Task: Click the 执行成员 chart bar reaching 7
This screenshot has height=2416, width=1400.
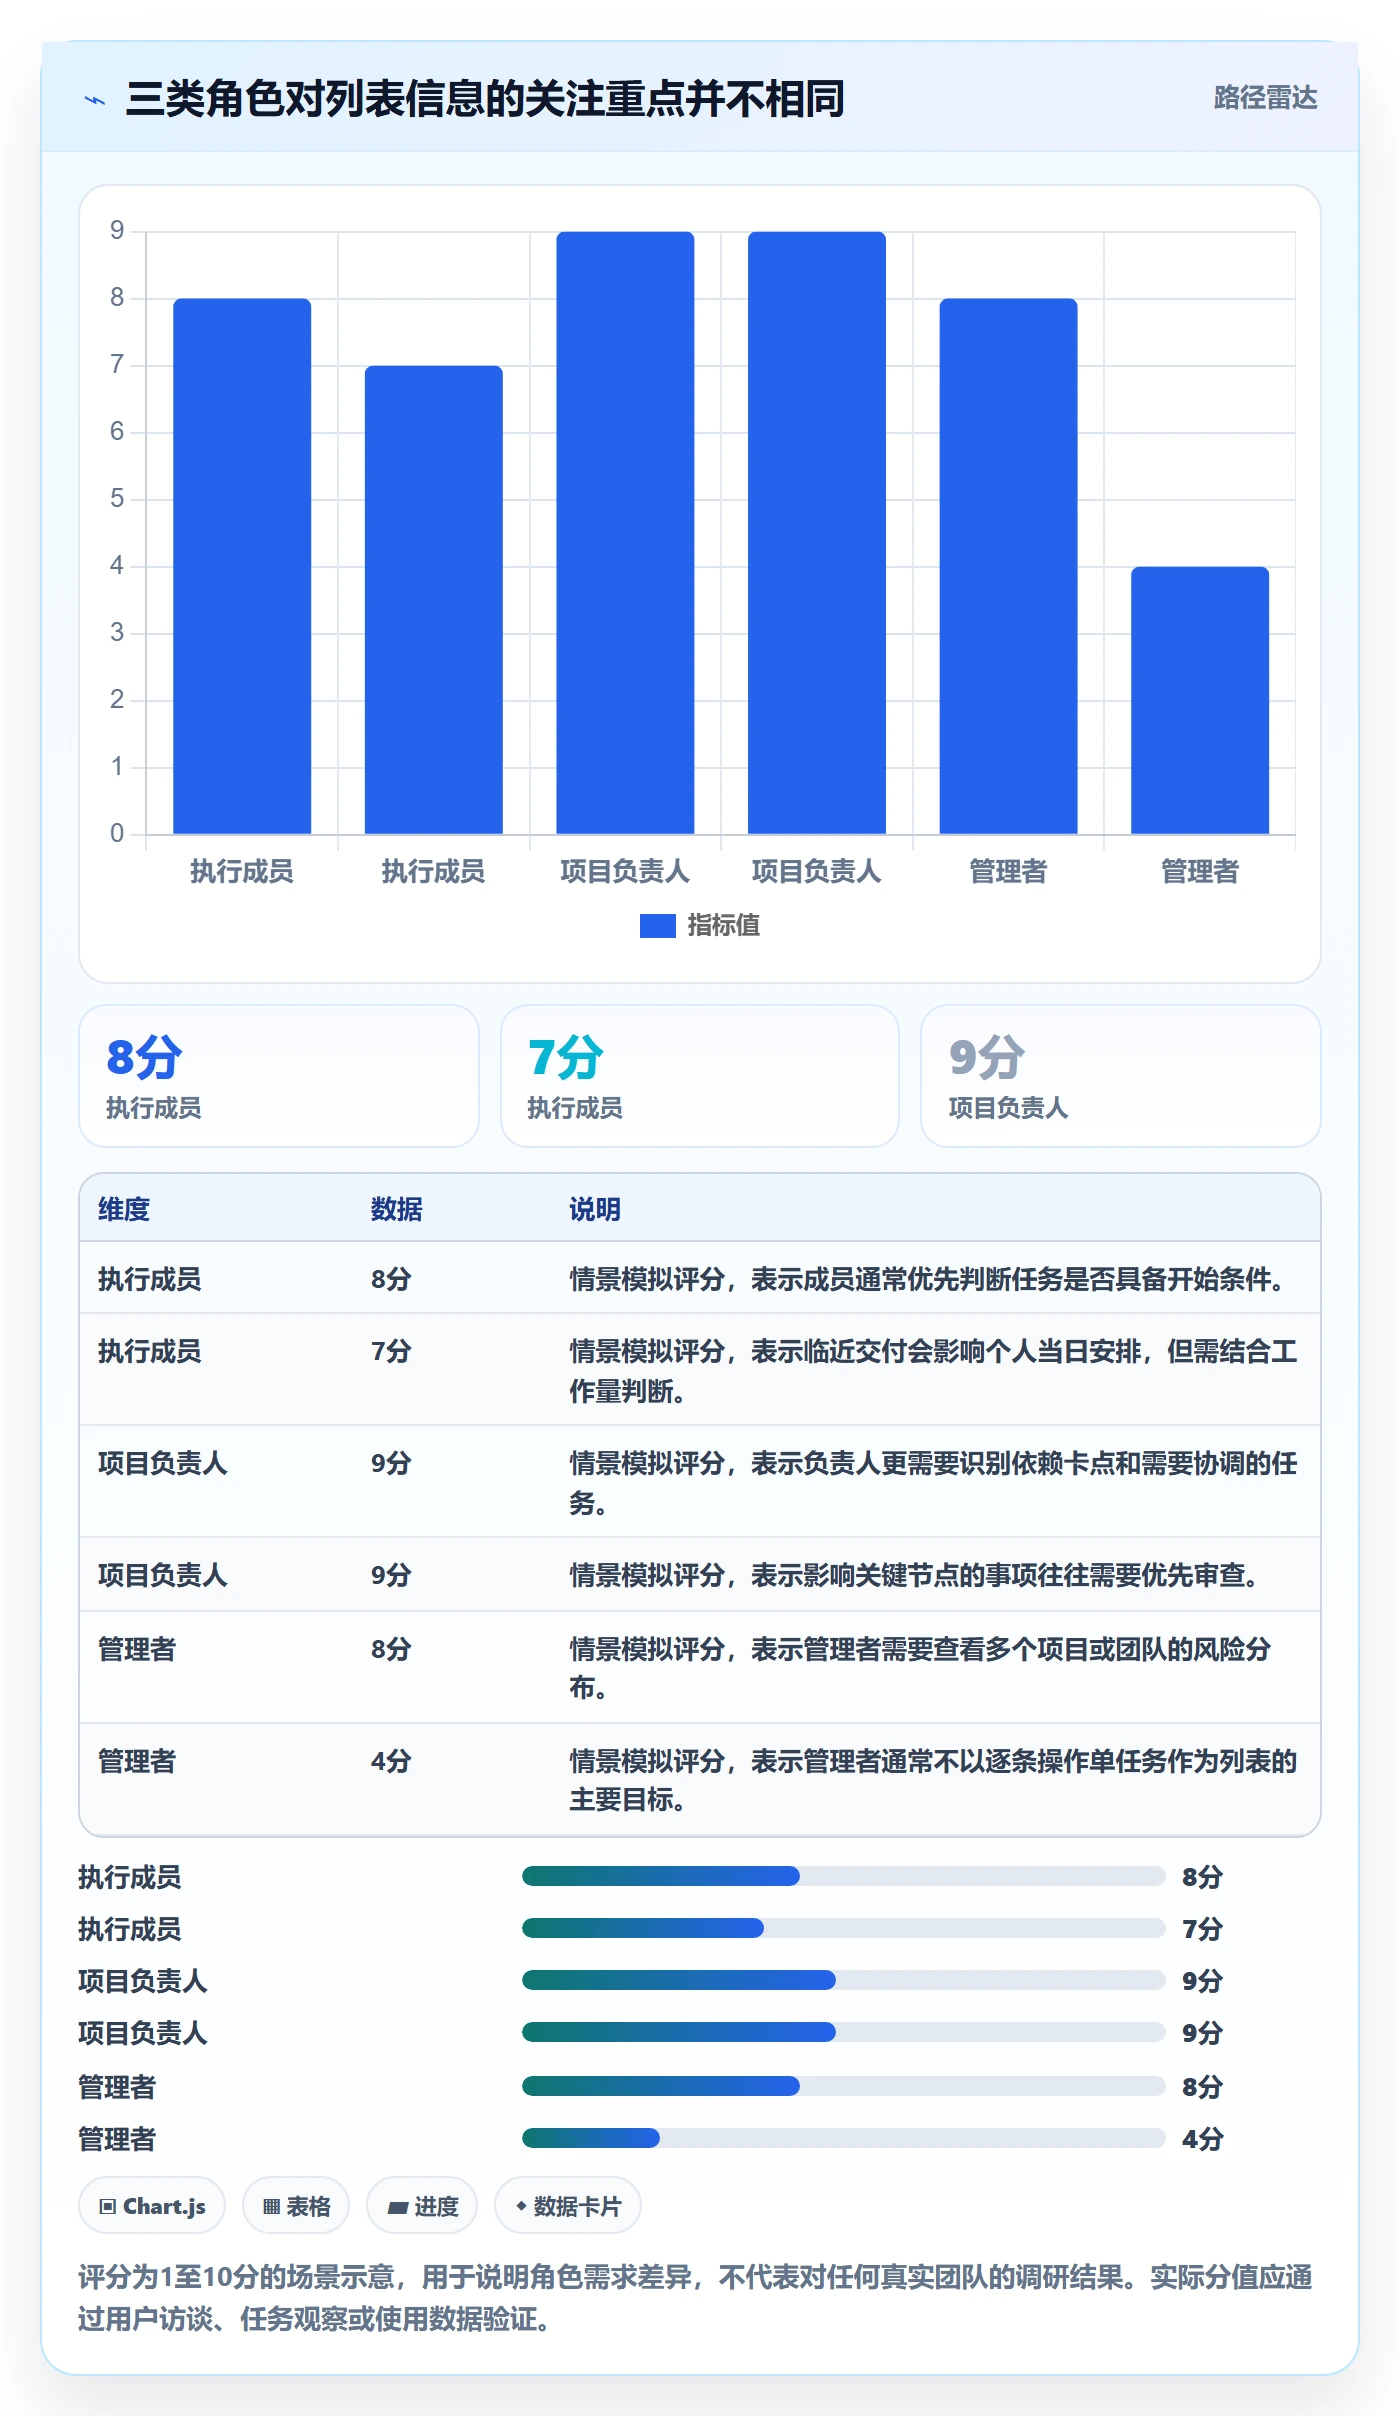Action: pyautogui.click(x=433, y=600)
